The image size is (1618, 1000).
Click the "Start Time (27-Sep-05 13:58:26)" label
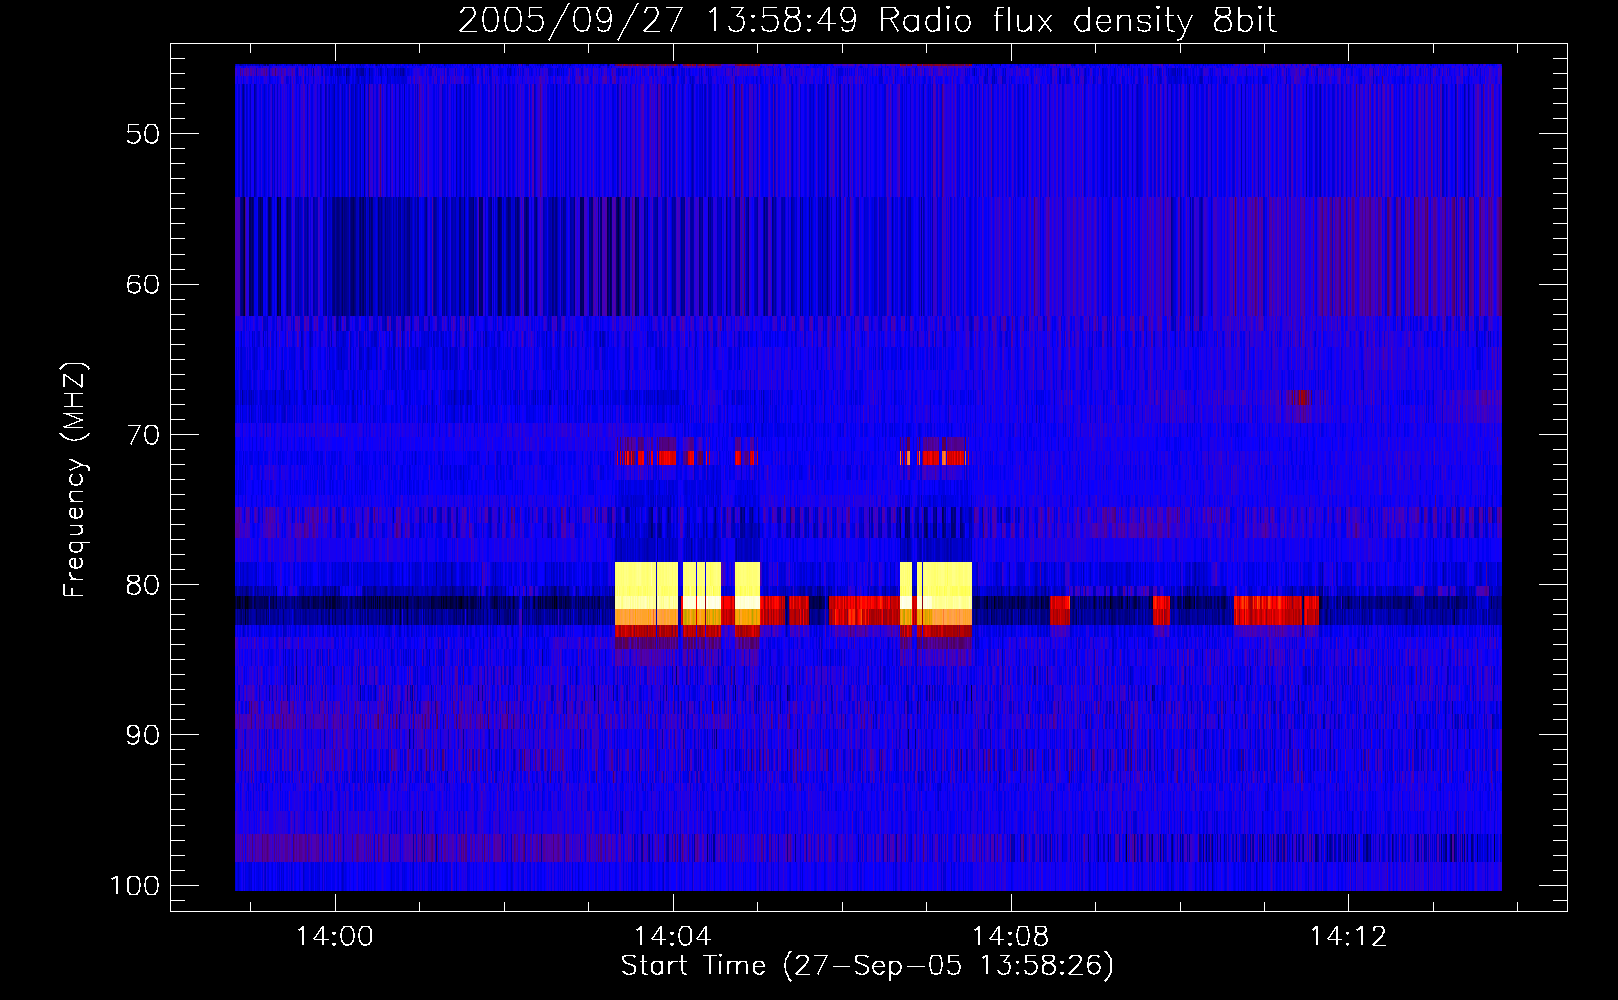tap(867, 966)
